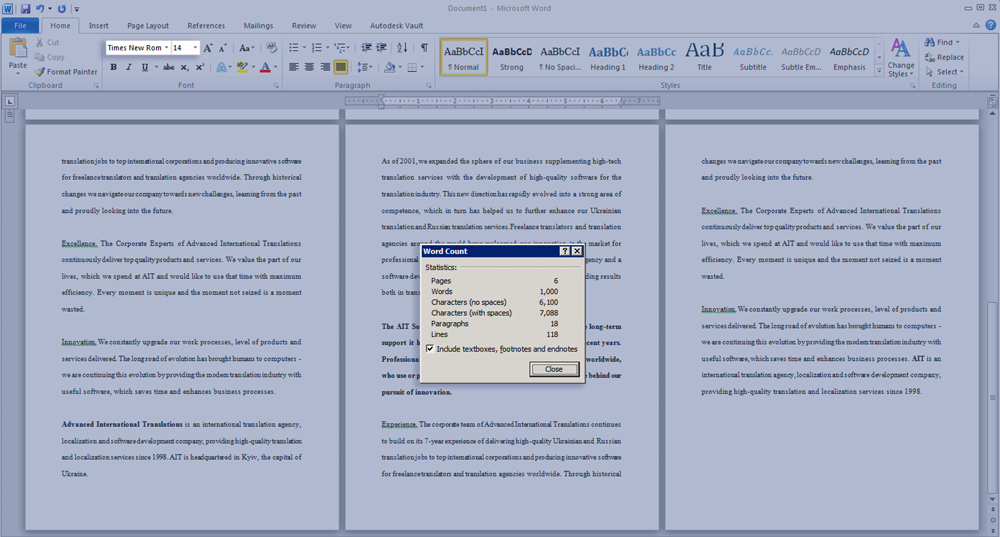Click the tab selector button left of ruler
The image size is (1000, 537).
pyautogui.click(x=10, y=101)
